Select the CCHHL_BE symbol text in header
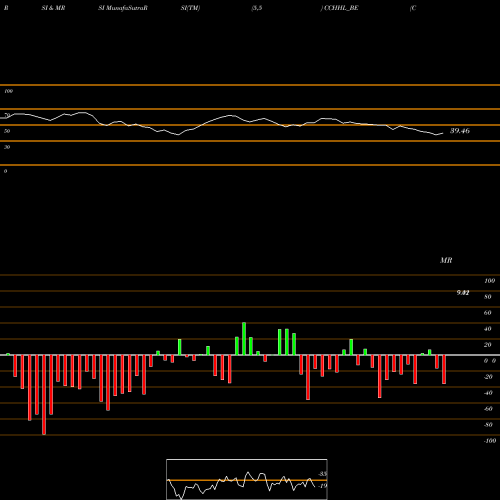500x500 pixels. (x=341, y=8)
